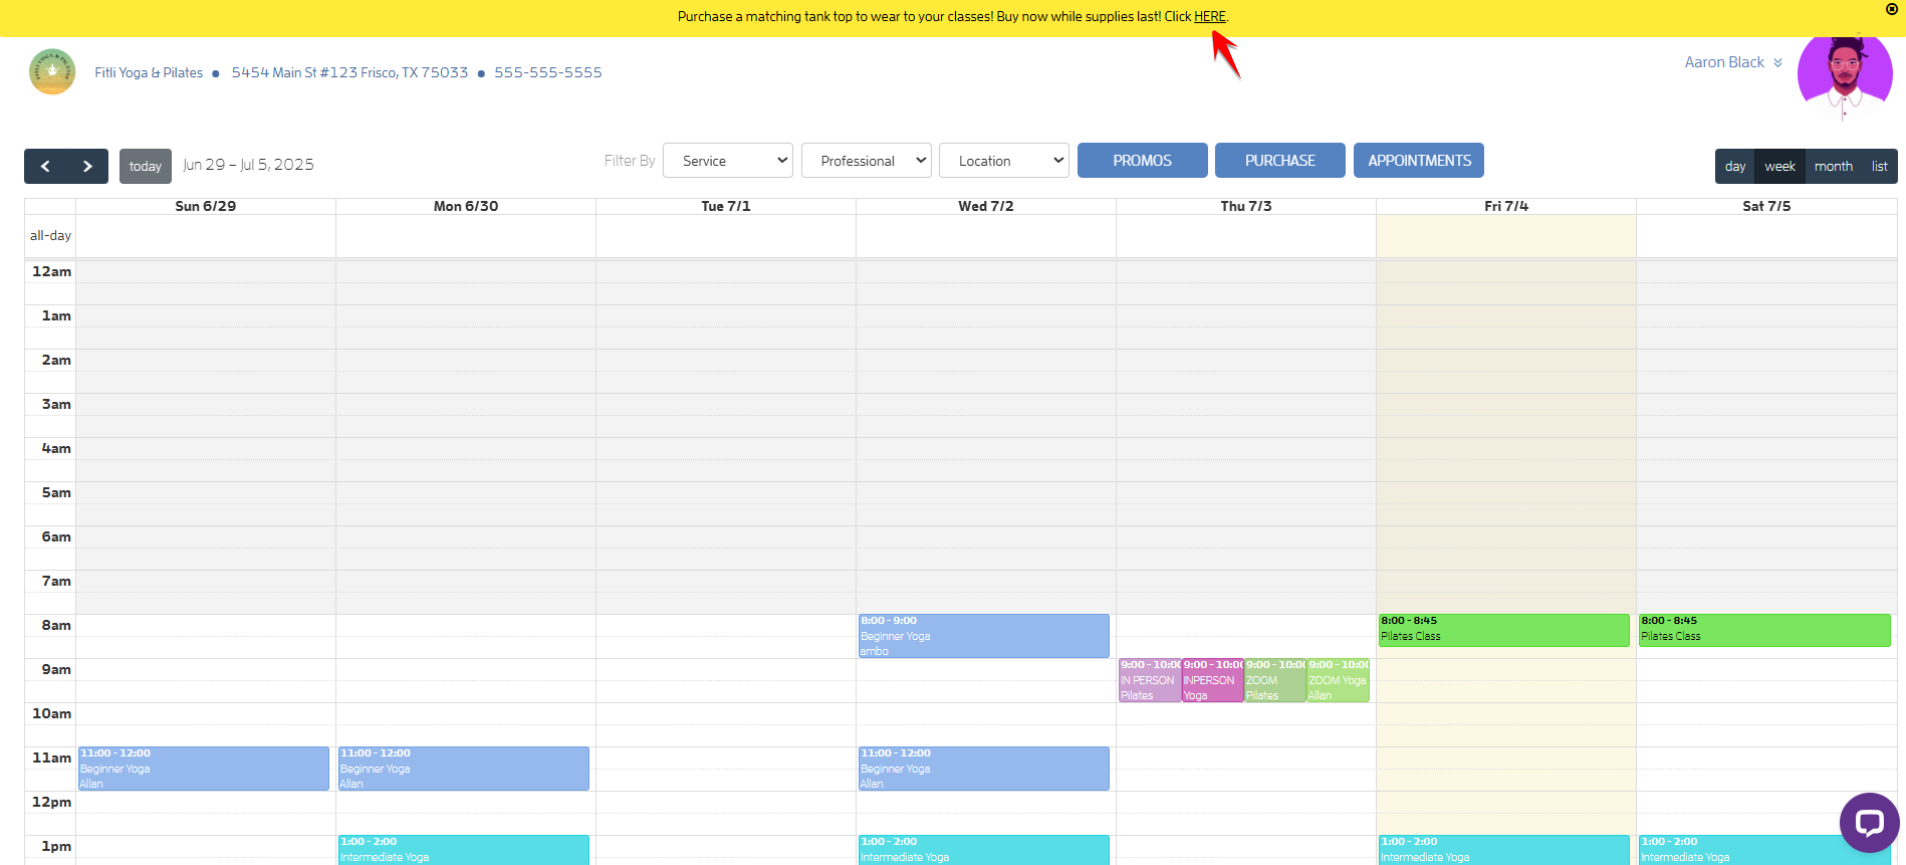Click the PROMOS button
The height and width of the screenshot is (865, 1906).
click(1142, 160)
